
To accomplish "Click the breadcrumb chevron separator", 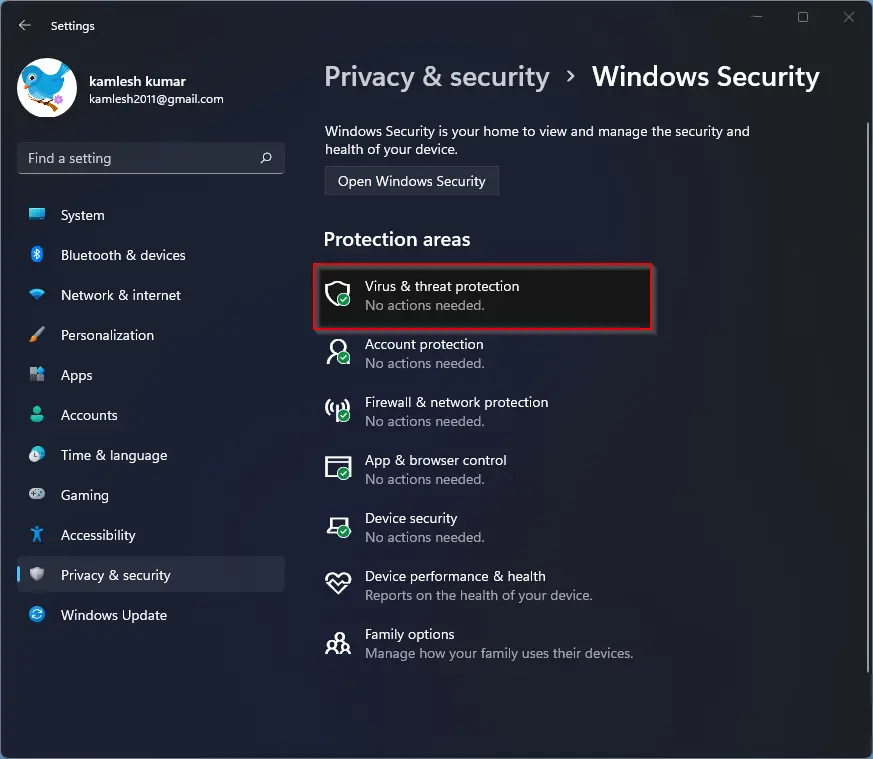I will (570, 76).
